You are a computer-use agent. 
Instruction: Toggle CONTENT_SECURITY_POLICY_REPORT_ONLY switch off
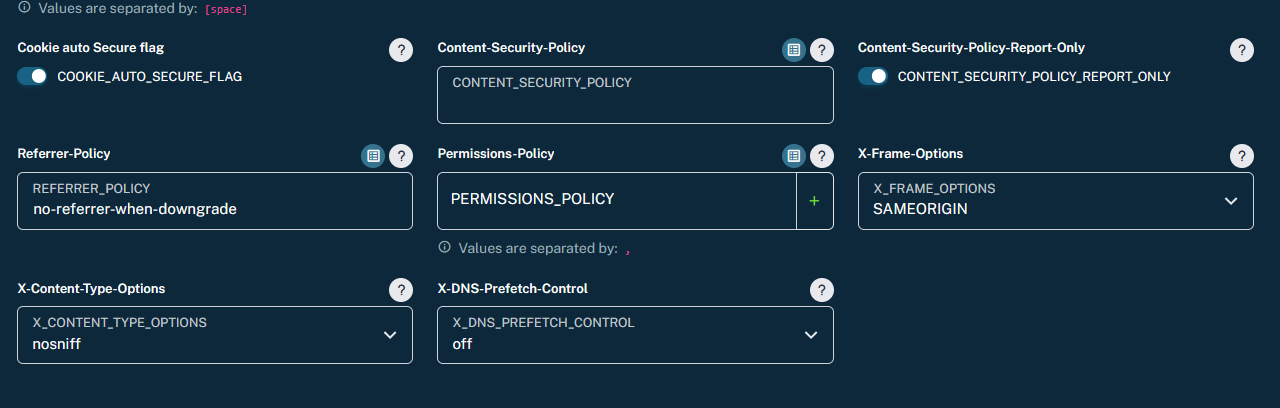tap(873, 77)
